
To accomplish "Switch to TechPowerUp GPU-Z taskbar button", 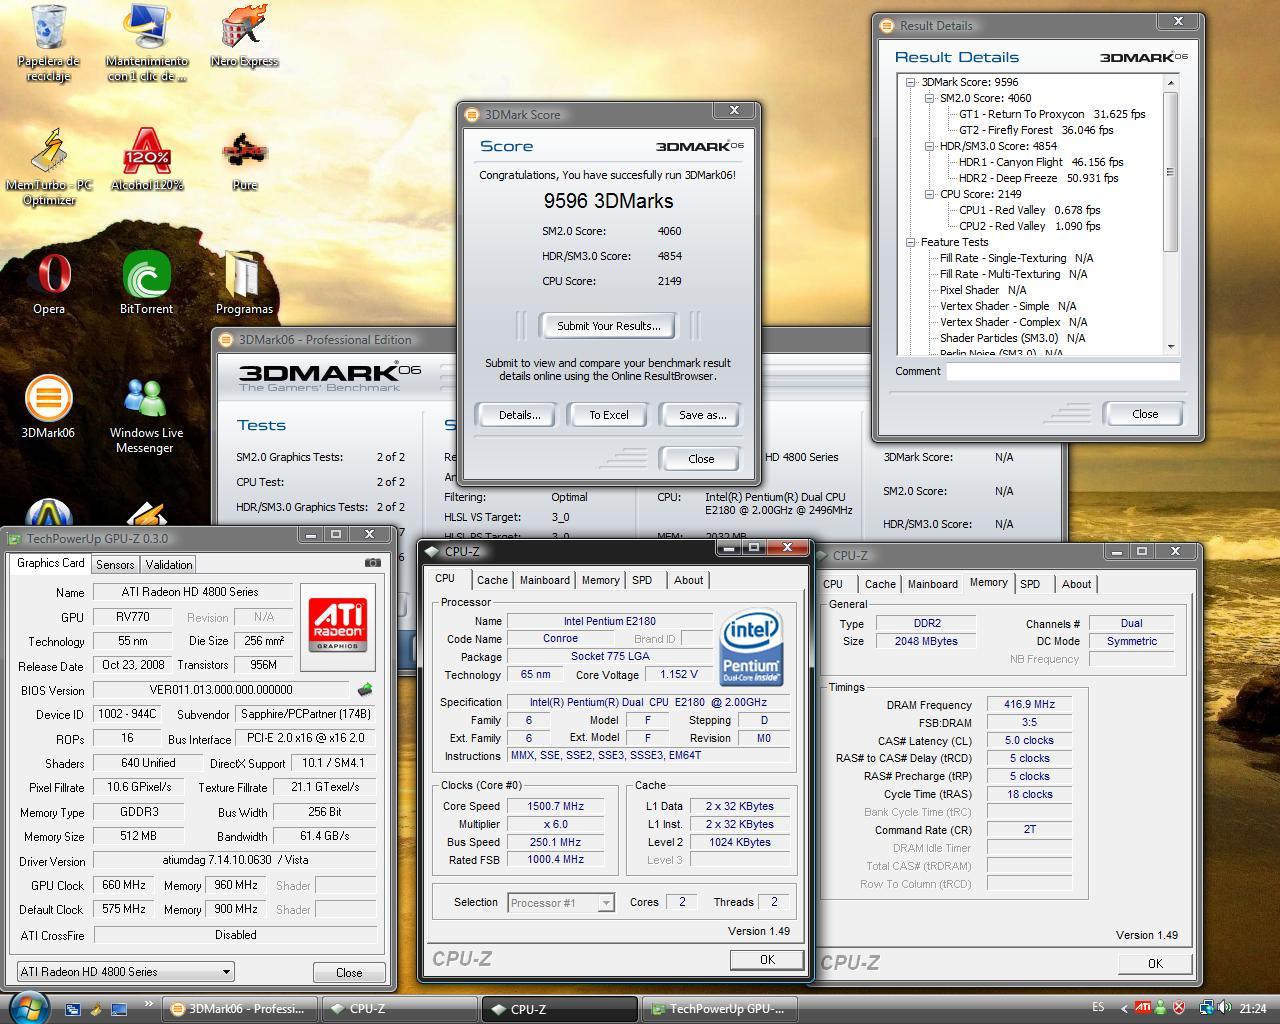I will tap(721, 1008).
